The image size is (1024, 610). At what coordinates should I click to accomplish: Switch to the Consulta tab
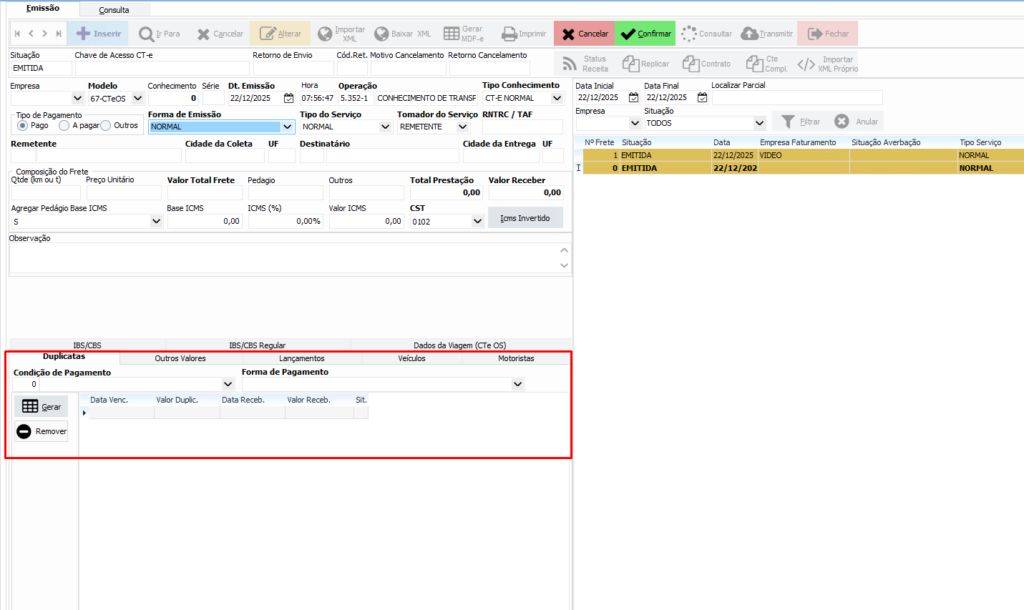(113, 9)
